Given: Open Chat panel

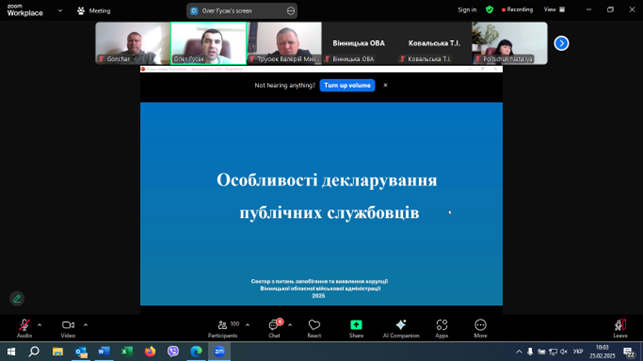Looking at the screenshot, I should point(274,328).
